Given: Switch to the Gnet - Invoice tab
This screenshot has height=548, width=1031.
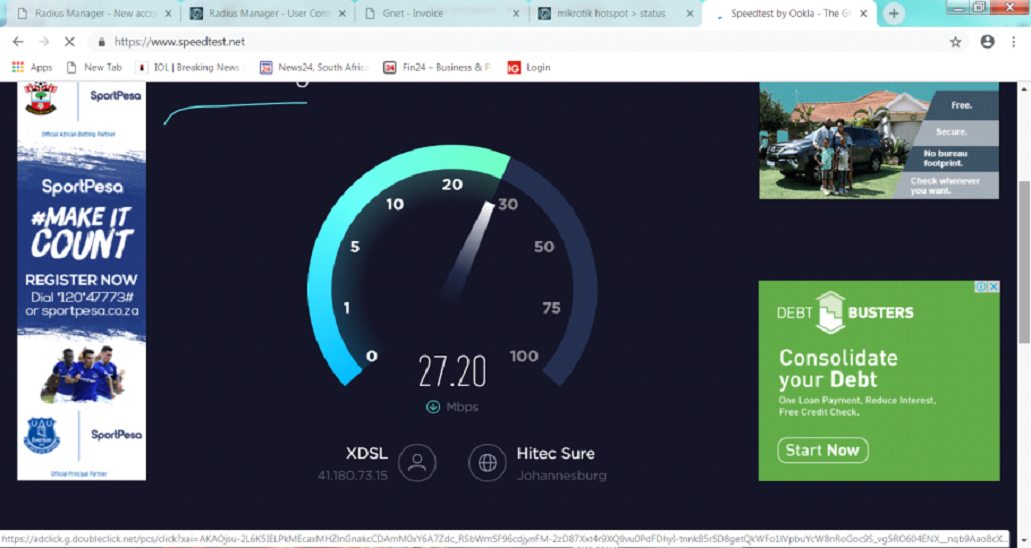Looking at the screenshot, I should pos(441,13).
